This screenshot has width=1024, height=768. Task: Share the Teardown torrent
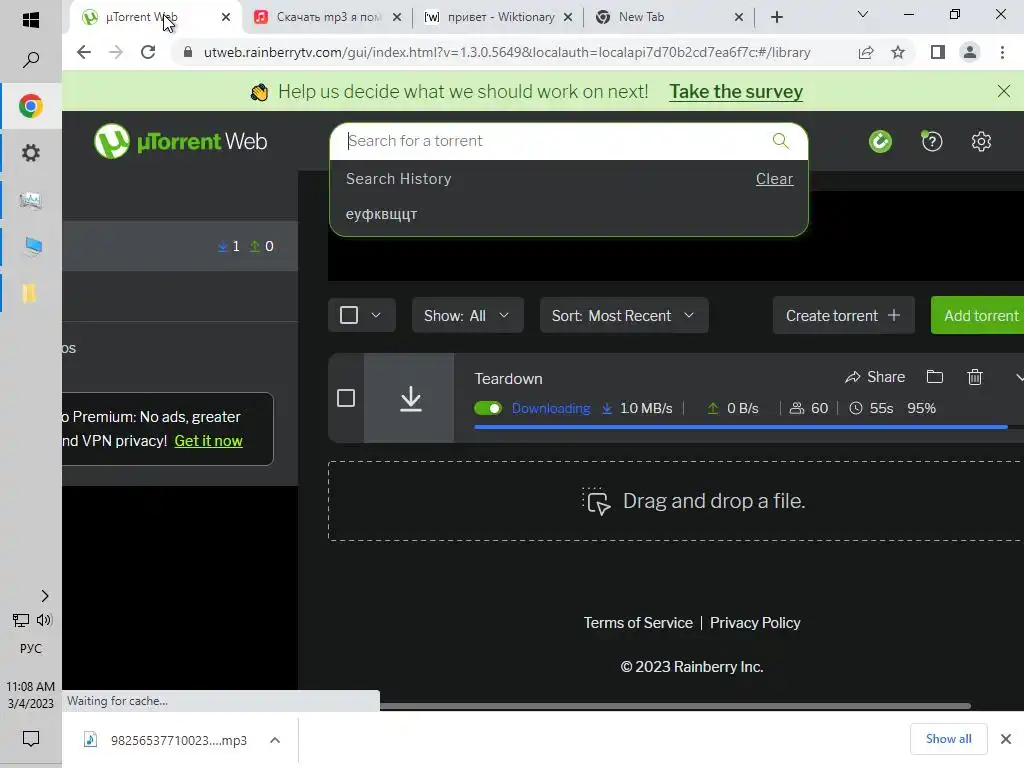[875, 377]
